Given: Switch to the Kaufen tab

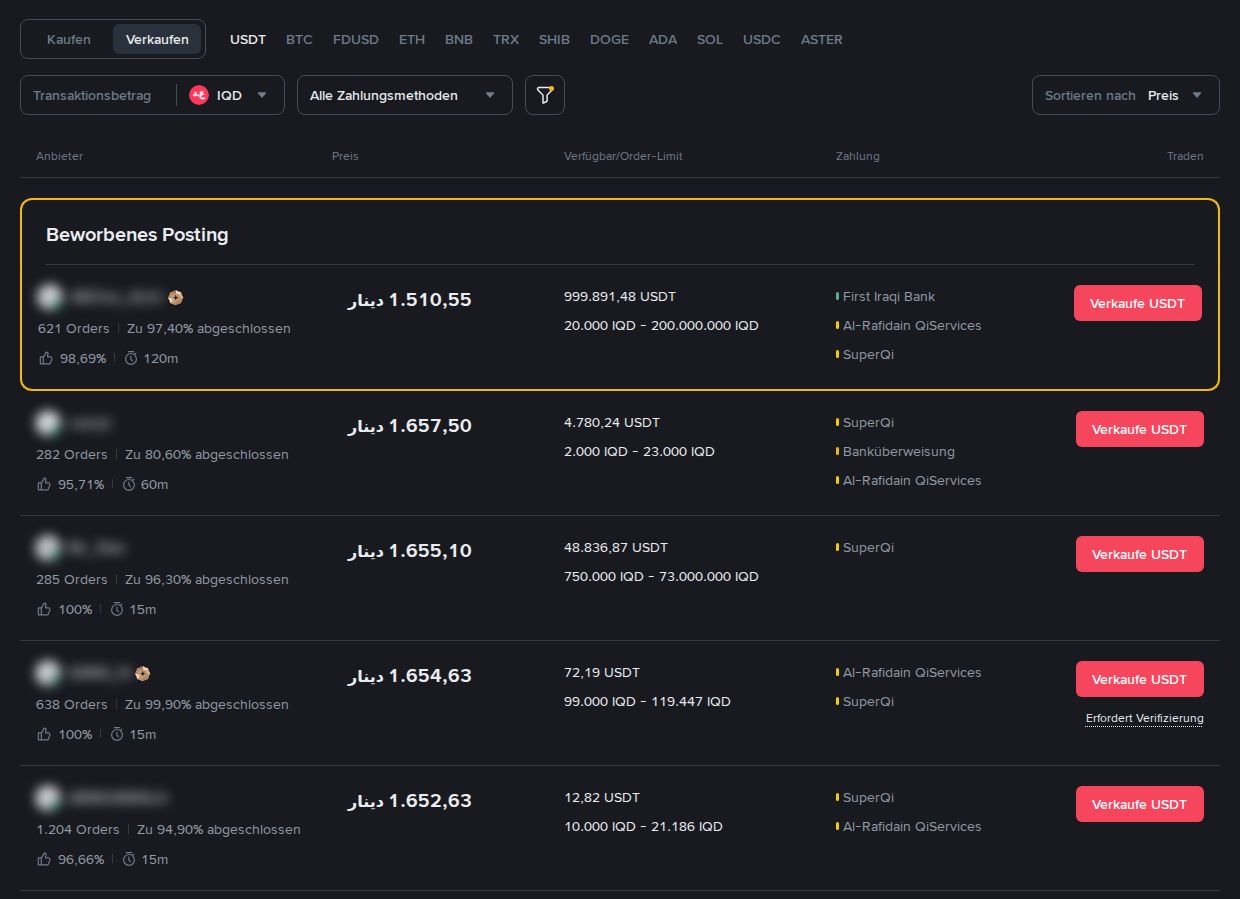Looking at the screenshot, I should pos(69,39).
